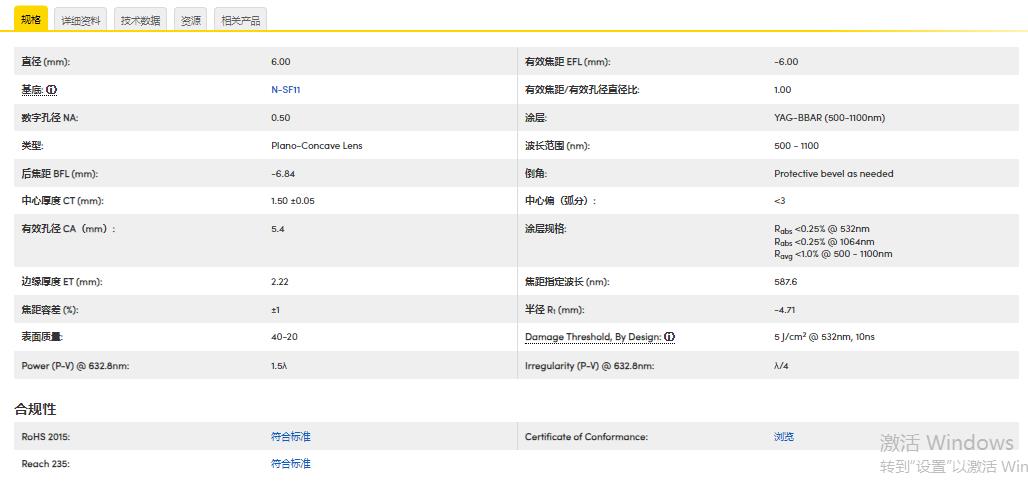
Task: Open 浏览 link for Certificate of Conformance
Action: pos(784,436)
